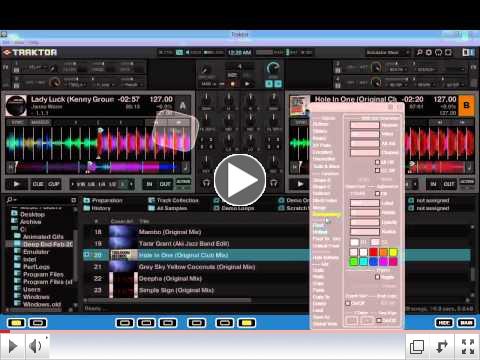Toggle the ACTIVE loop button on Deck A
480x360 pixels.
click(x=183, y=182)
